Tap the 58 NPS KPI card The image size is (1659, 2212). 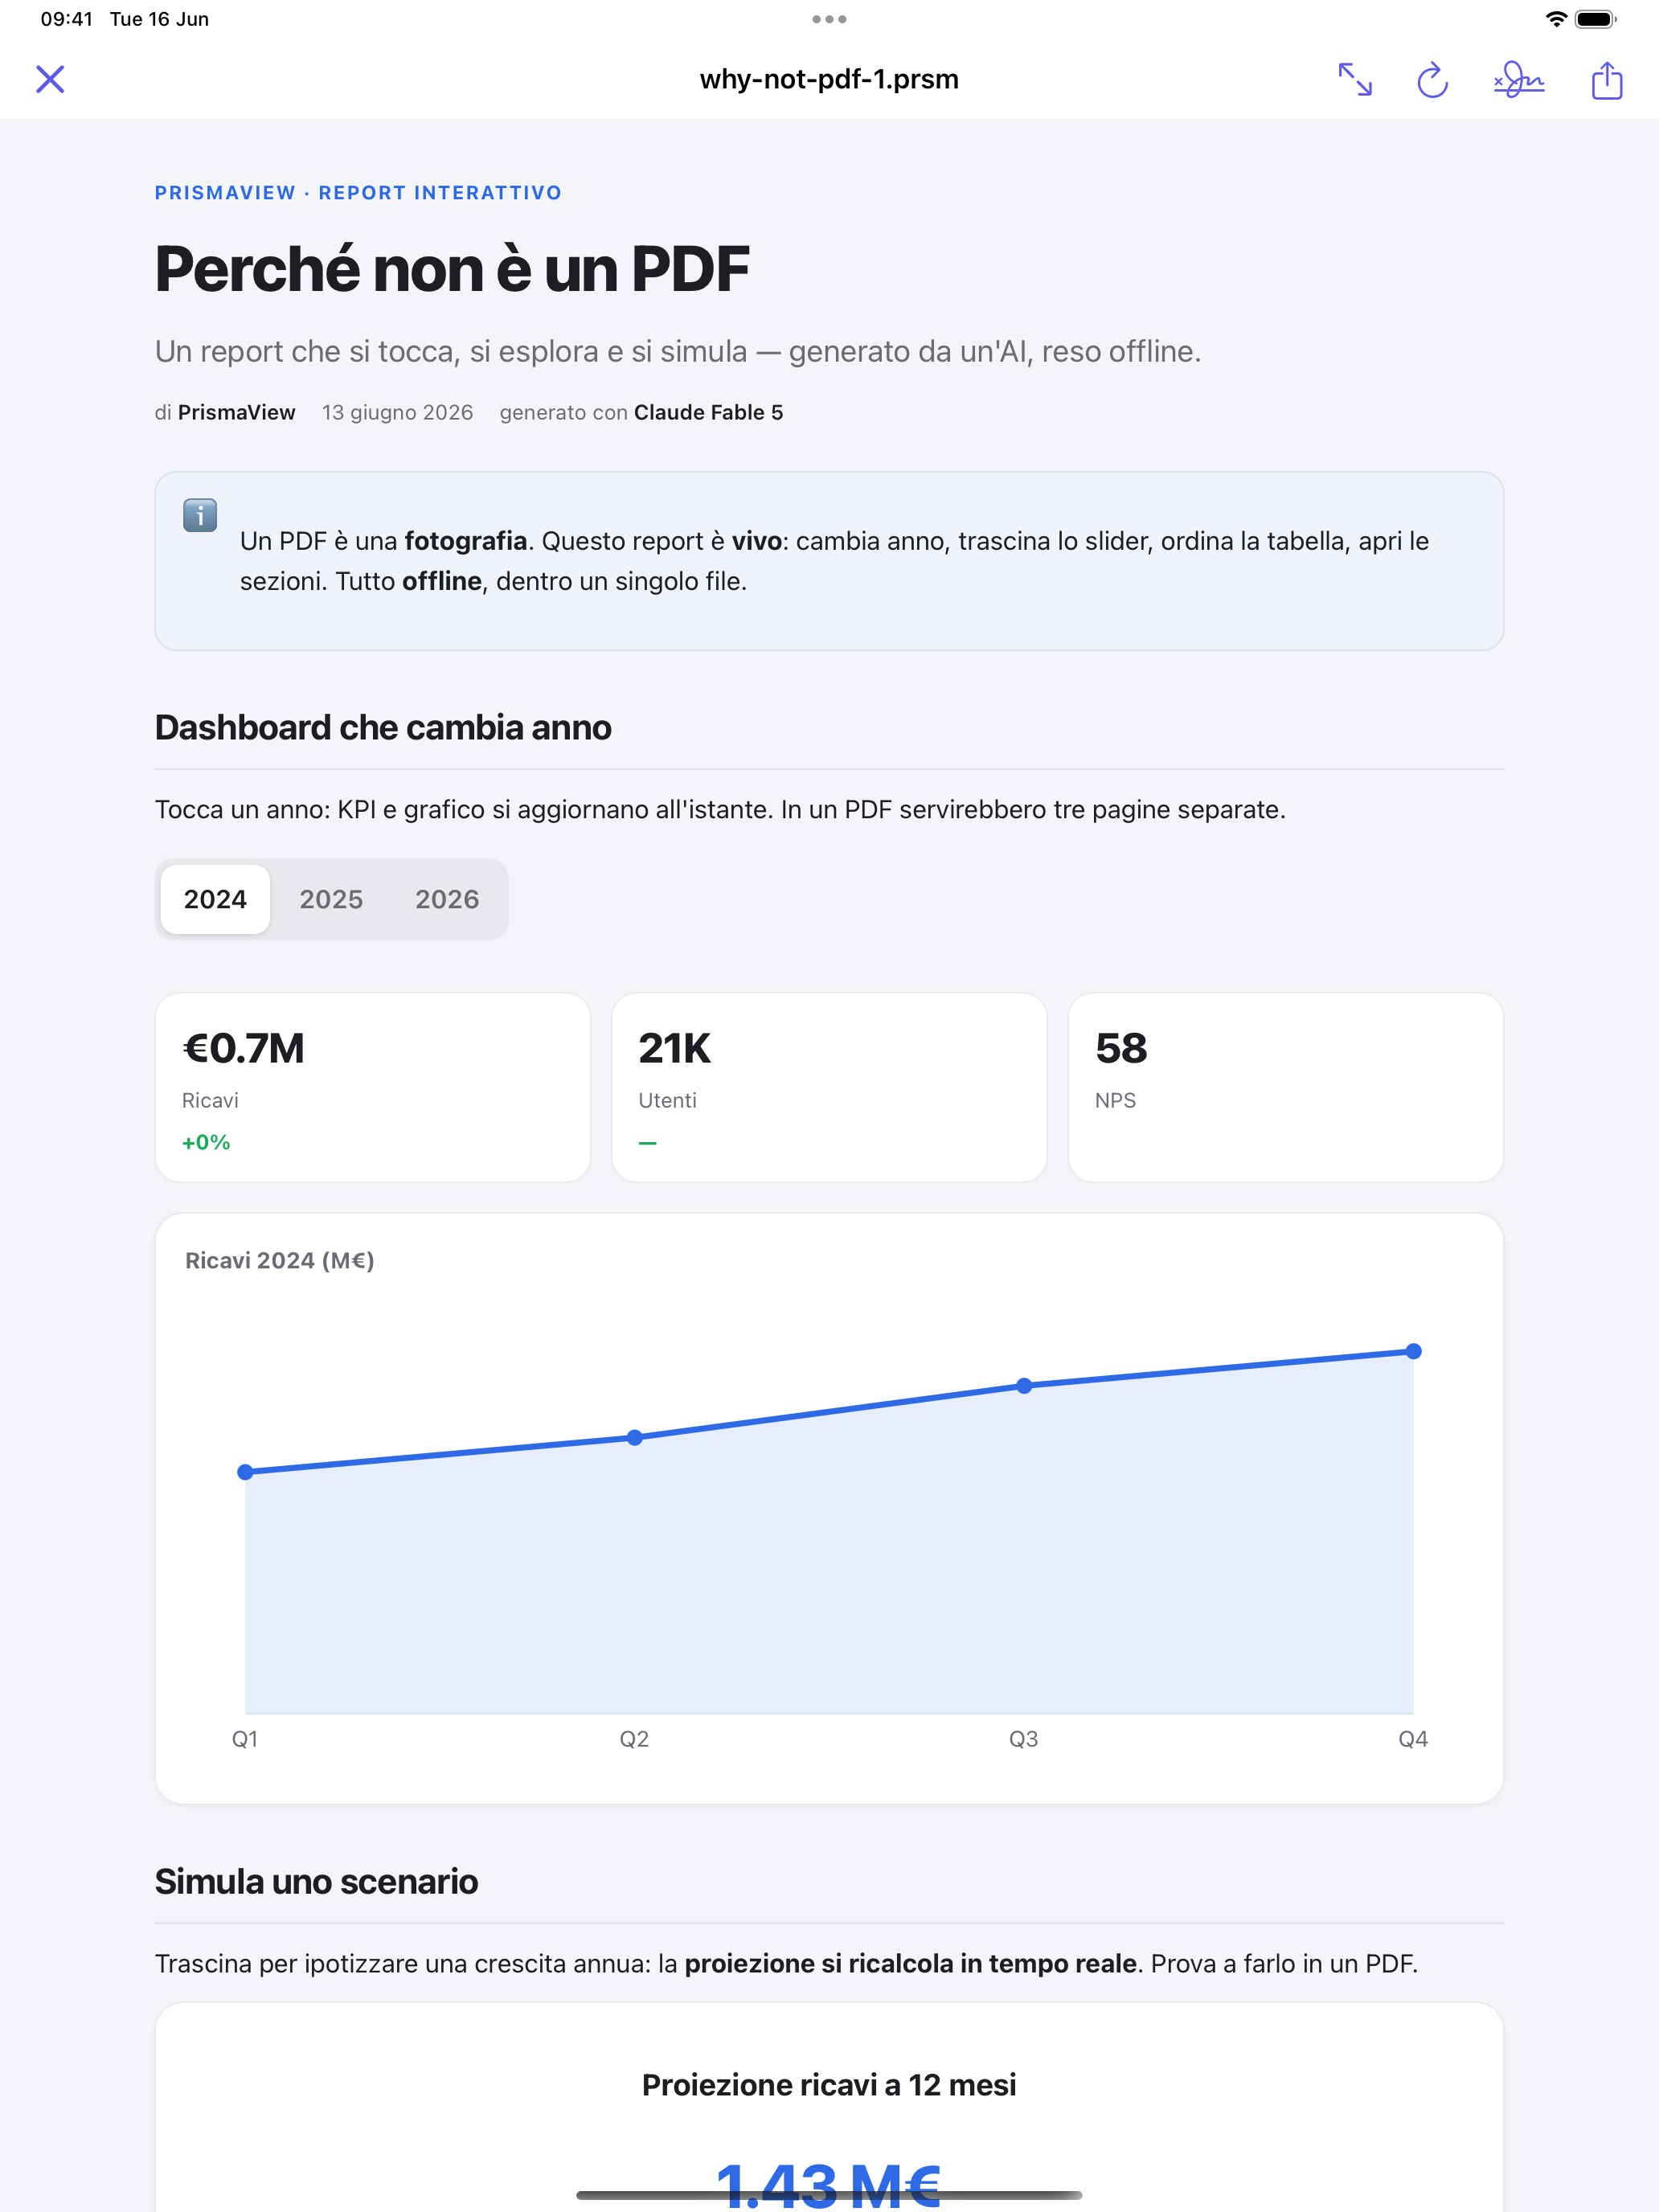click(1286, 1087)
